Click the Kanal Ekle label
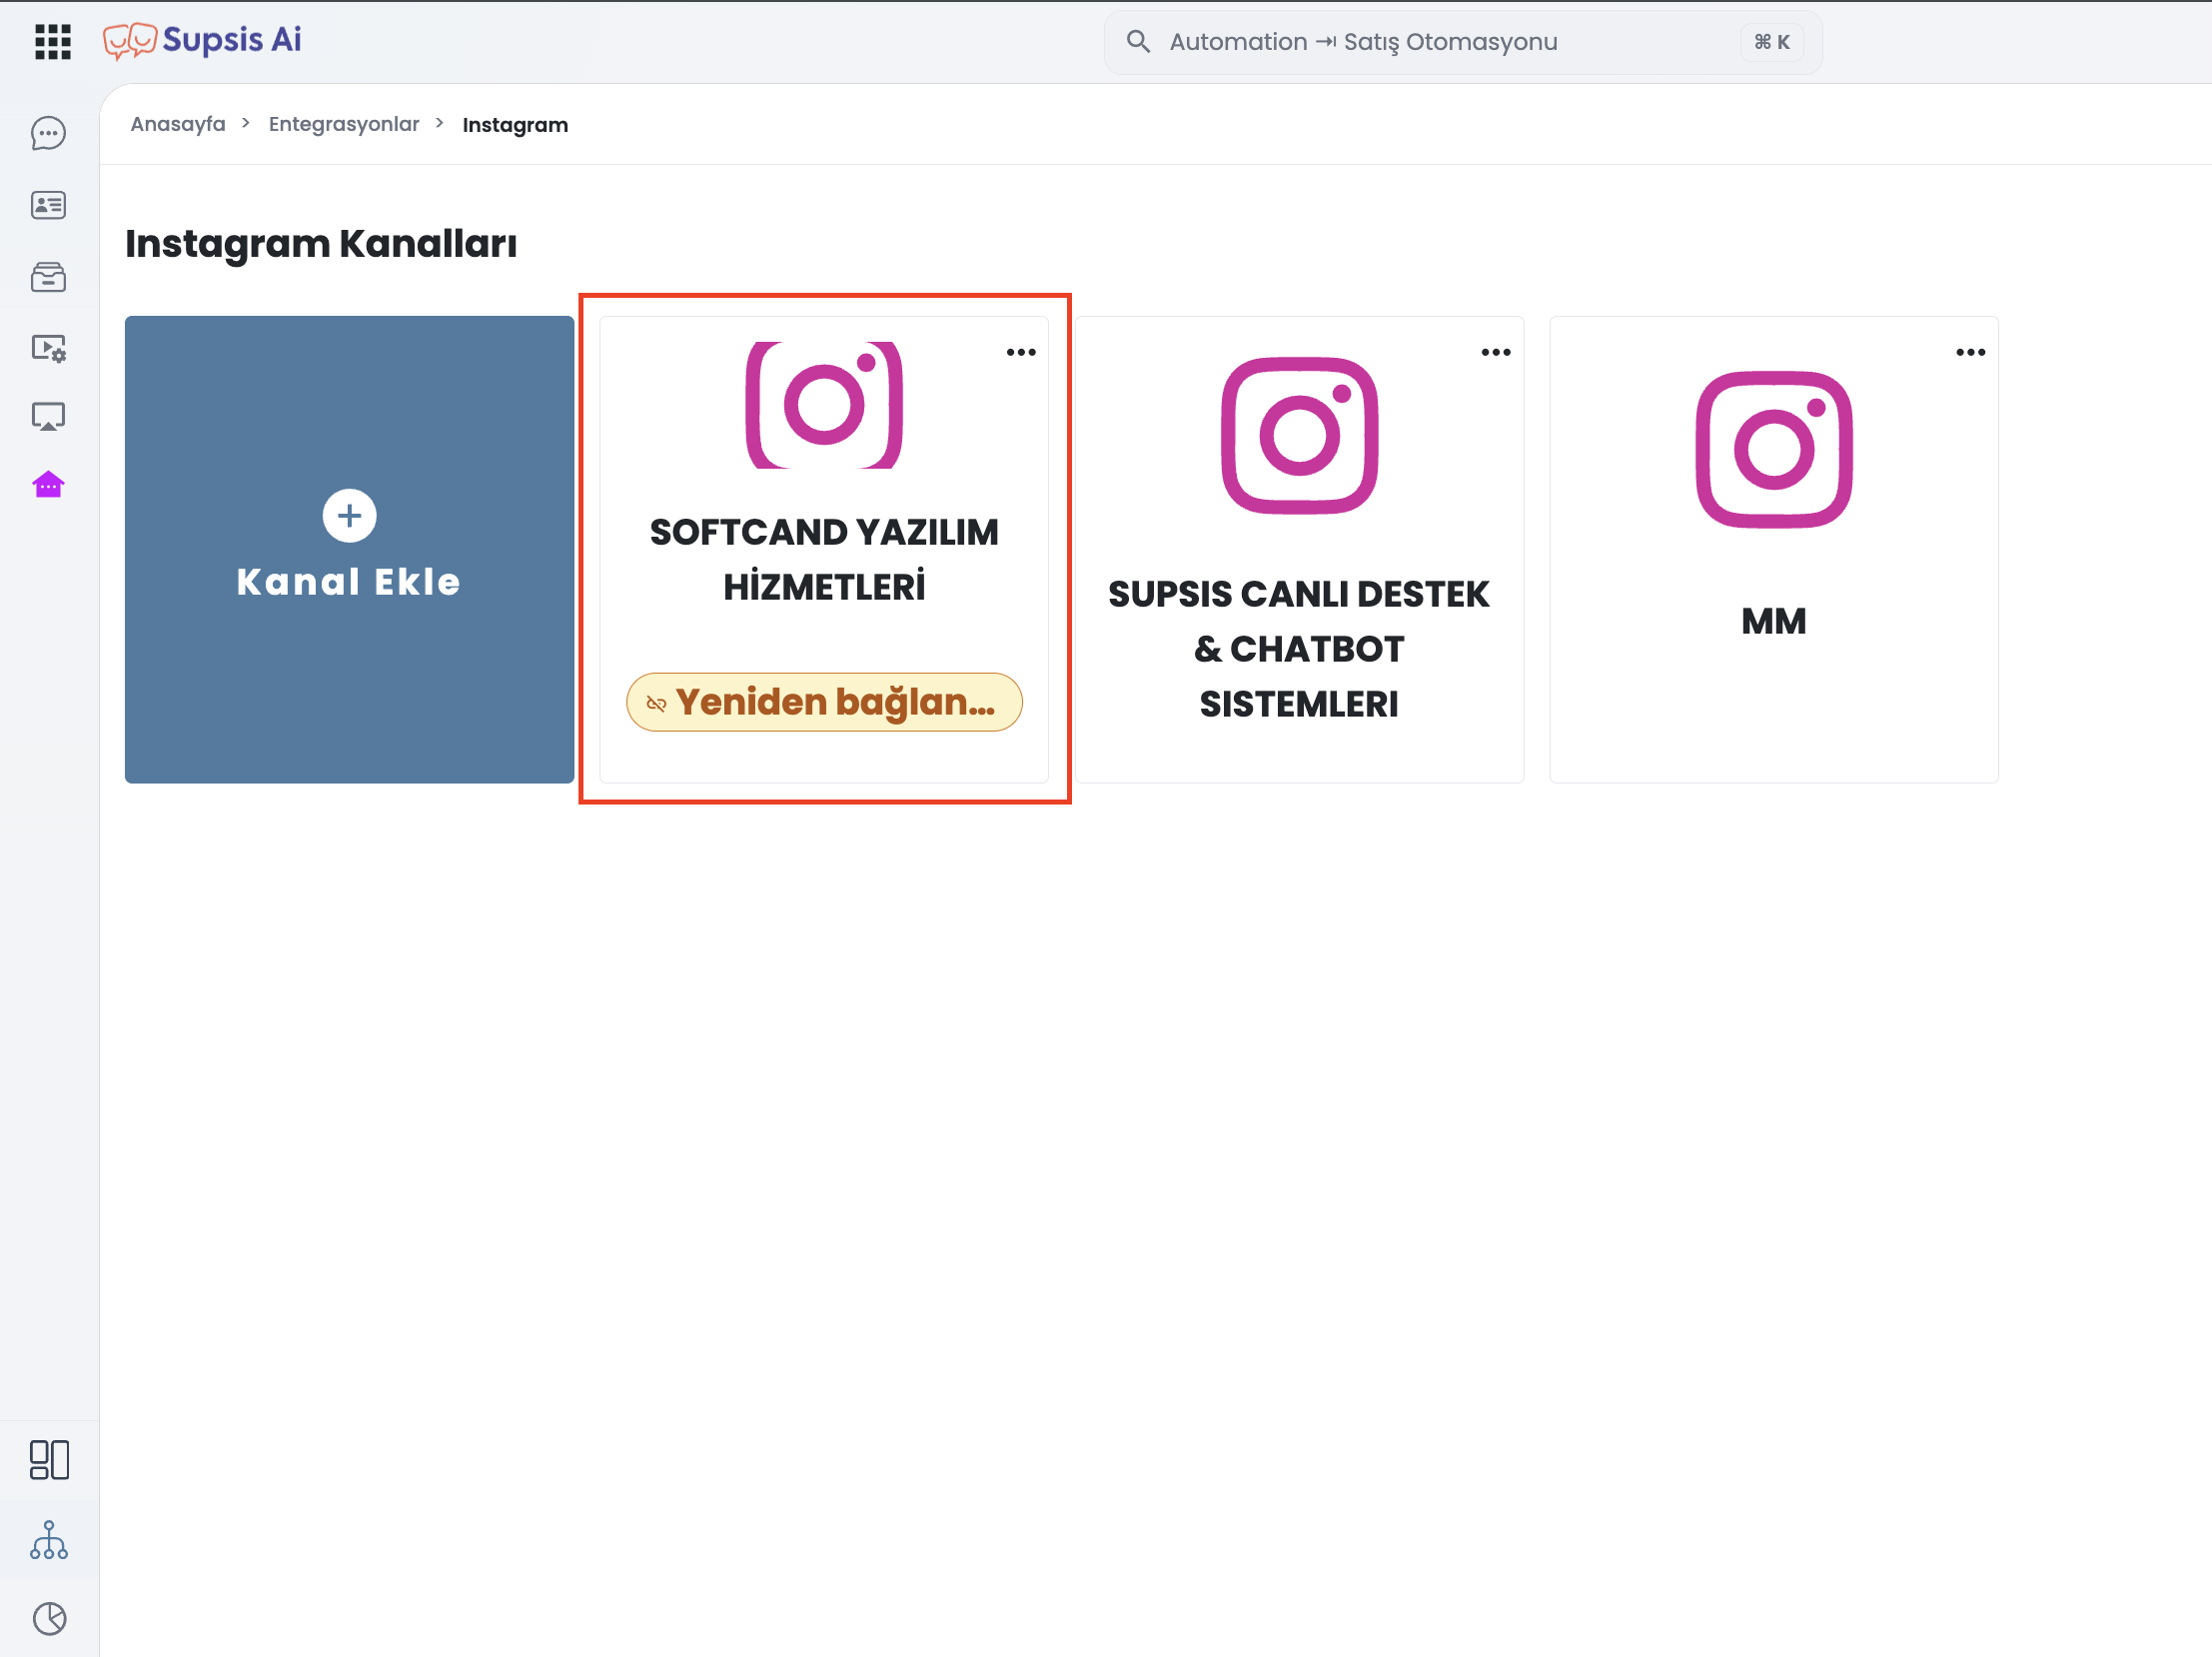The width and height of the screenshot is (2212, 1657). pyautogui.click(x=349, y=582)
